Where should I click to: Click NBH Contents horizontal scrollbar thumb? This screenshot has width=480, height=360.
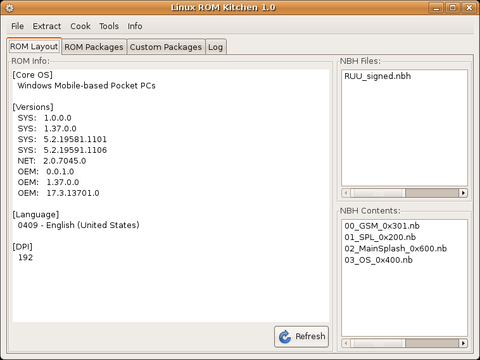(x=378, y=343)
